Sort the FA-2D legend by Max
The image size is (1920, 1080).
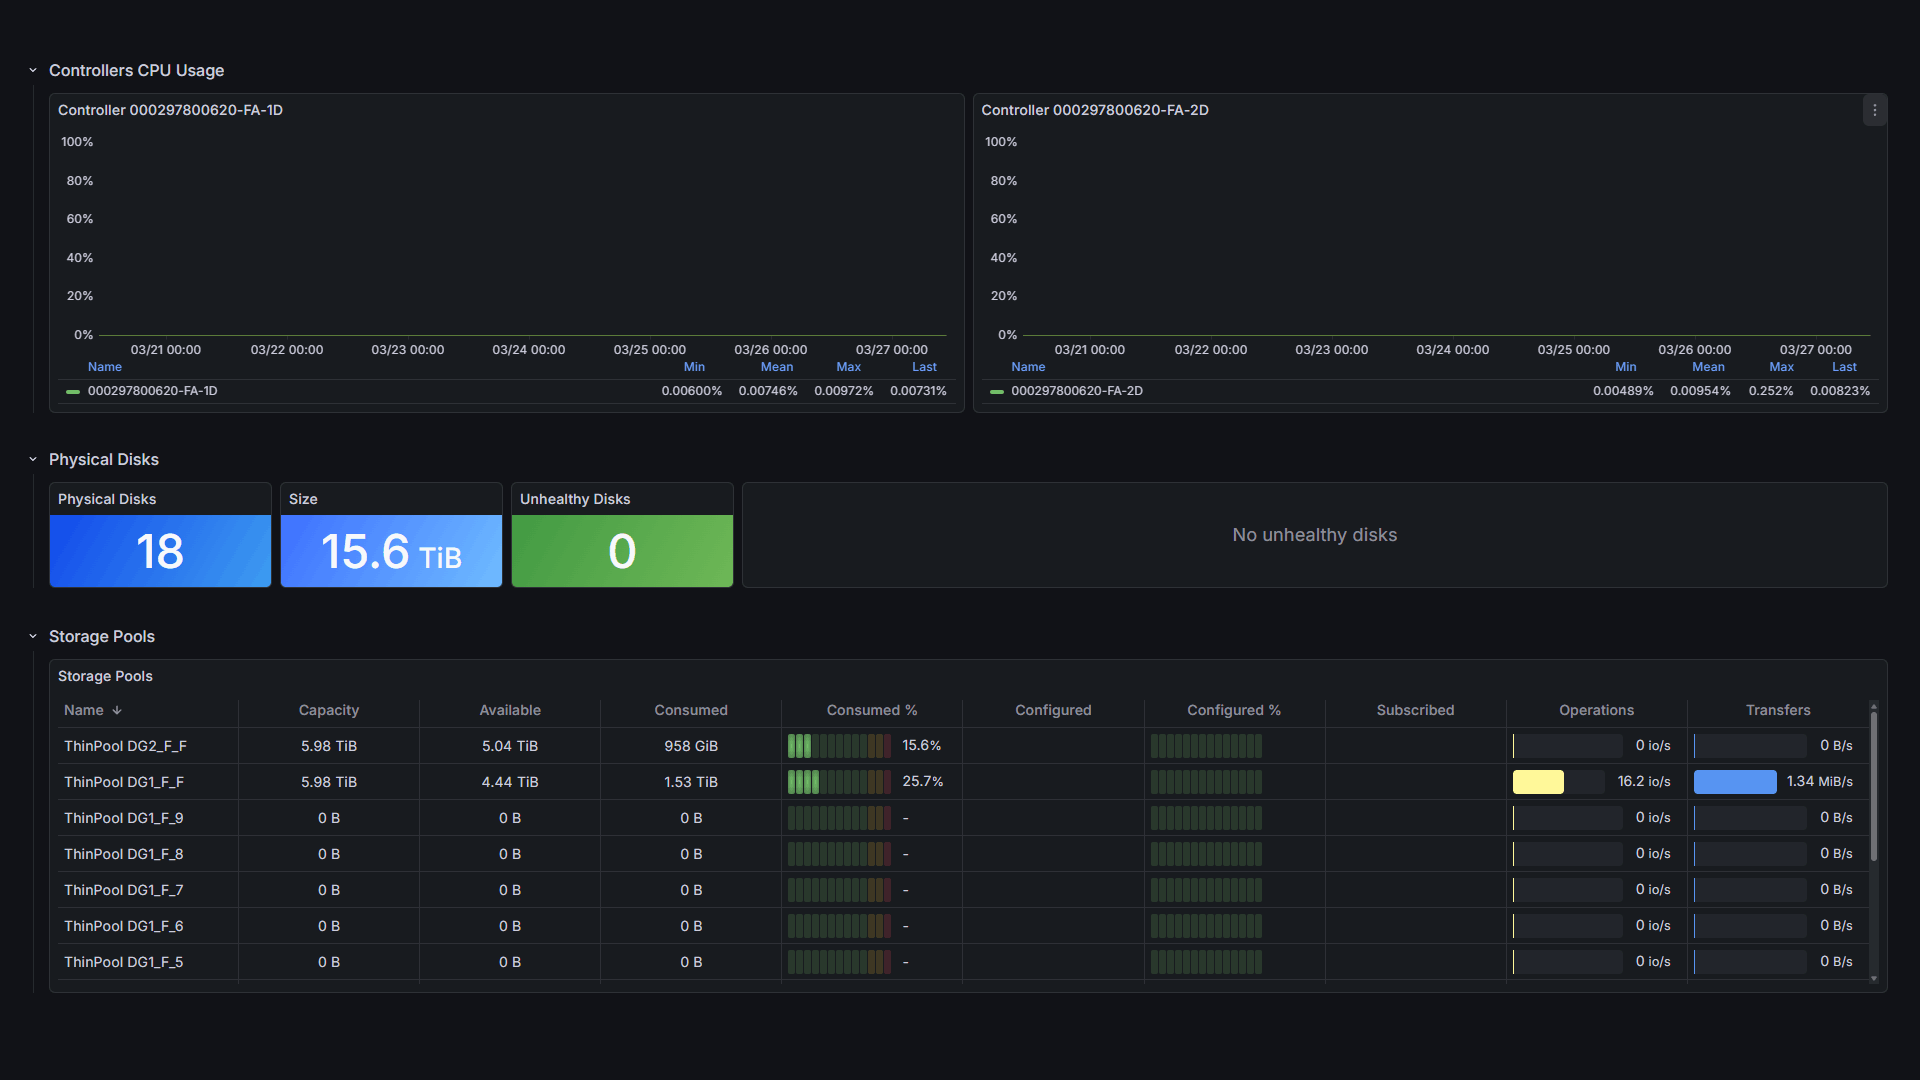coord(1781,367)
